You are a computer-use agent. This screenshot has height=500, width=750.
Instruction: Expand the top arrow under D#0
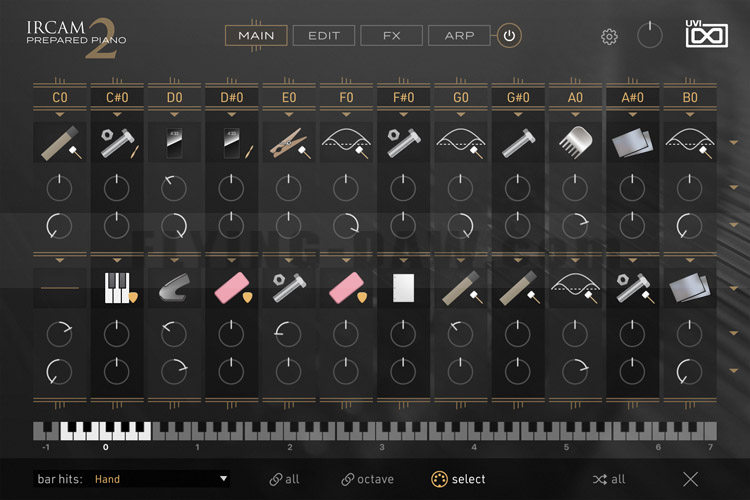coord(232,115)
